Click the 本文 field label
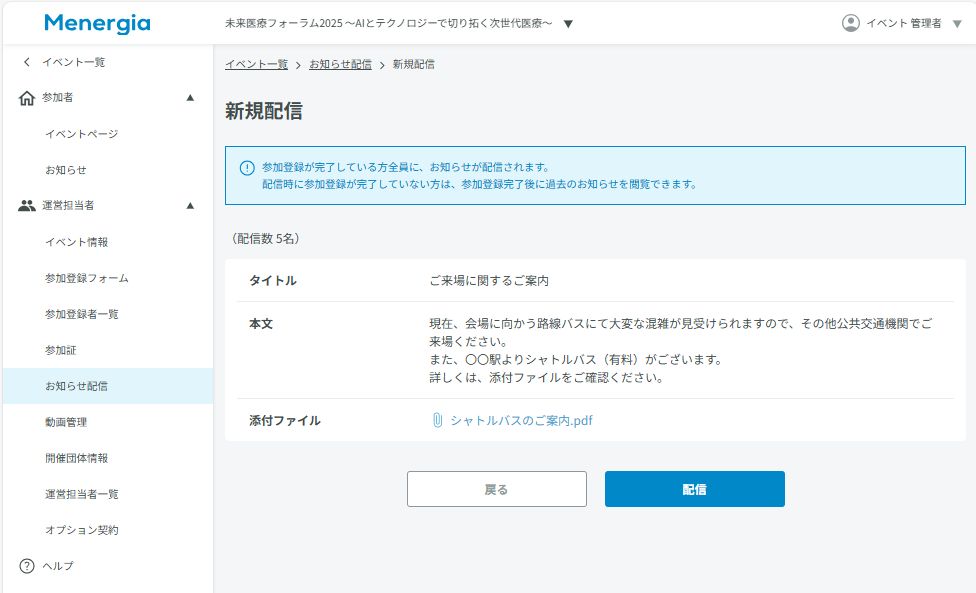 click(x=261, y=324)
